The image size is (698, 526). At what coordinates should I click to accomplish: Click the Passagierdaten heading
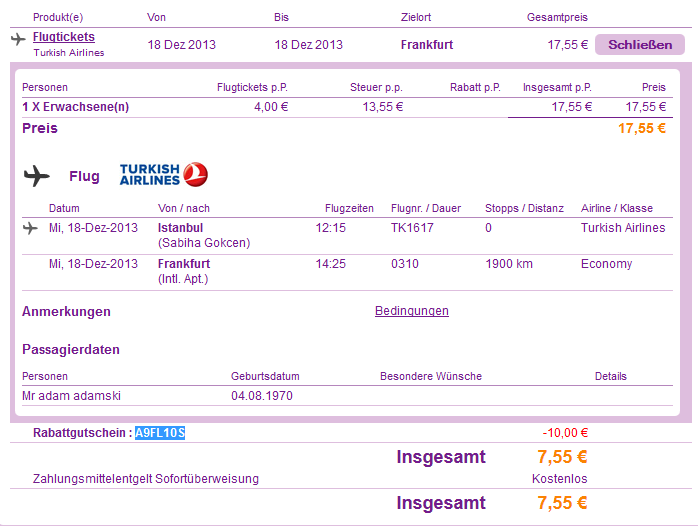tap(71, 349)
